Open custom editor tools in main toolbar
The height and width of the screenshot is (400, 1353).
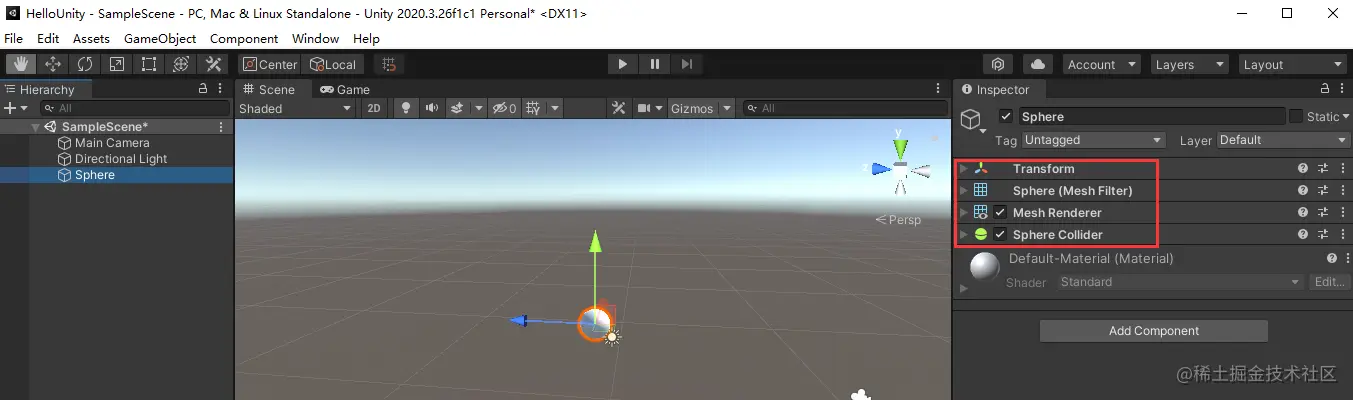[x=213, y=64]
